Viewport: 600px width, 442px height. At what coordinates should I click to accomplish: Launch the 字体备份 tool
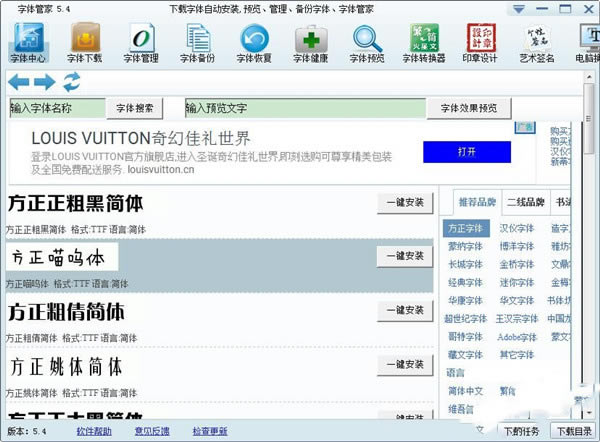point(197,42)
